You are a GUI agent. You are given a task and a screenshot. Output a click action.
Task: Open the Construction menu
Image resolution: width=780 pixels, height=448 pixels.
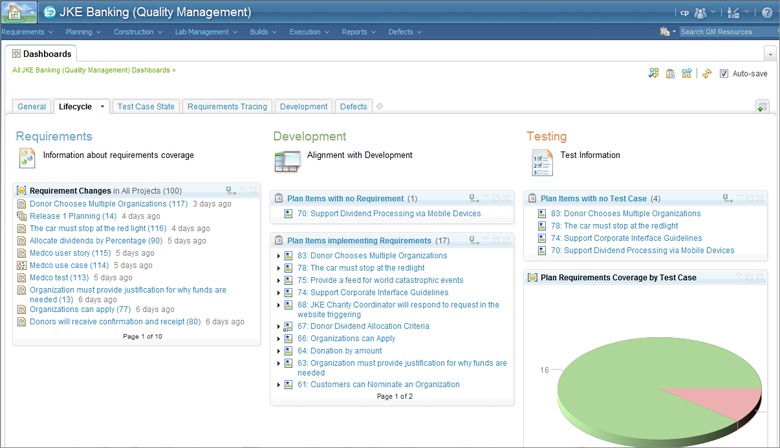click(x=138, y=32)
